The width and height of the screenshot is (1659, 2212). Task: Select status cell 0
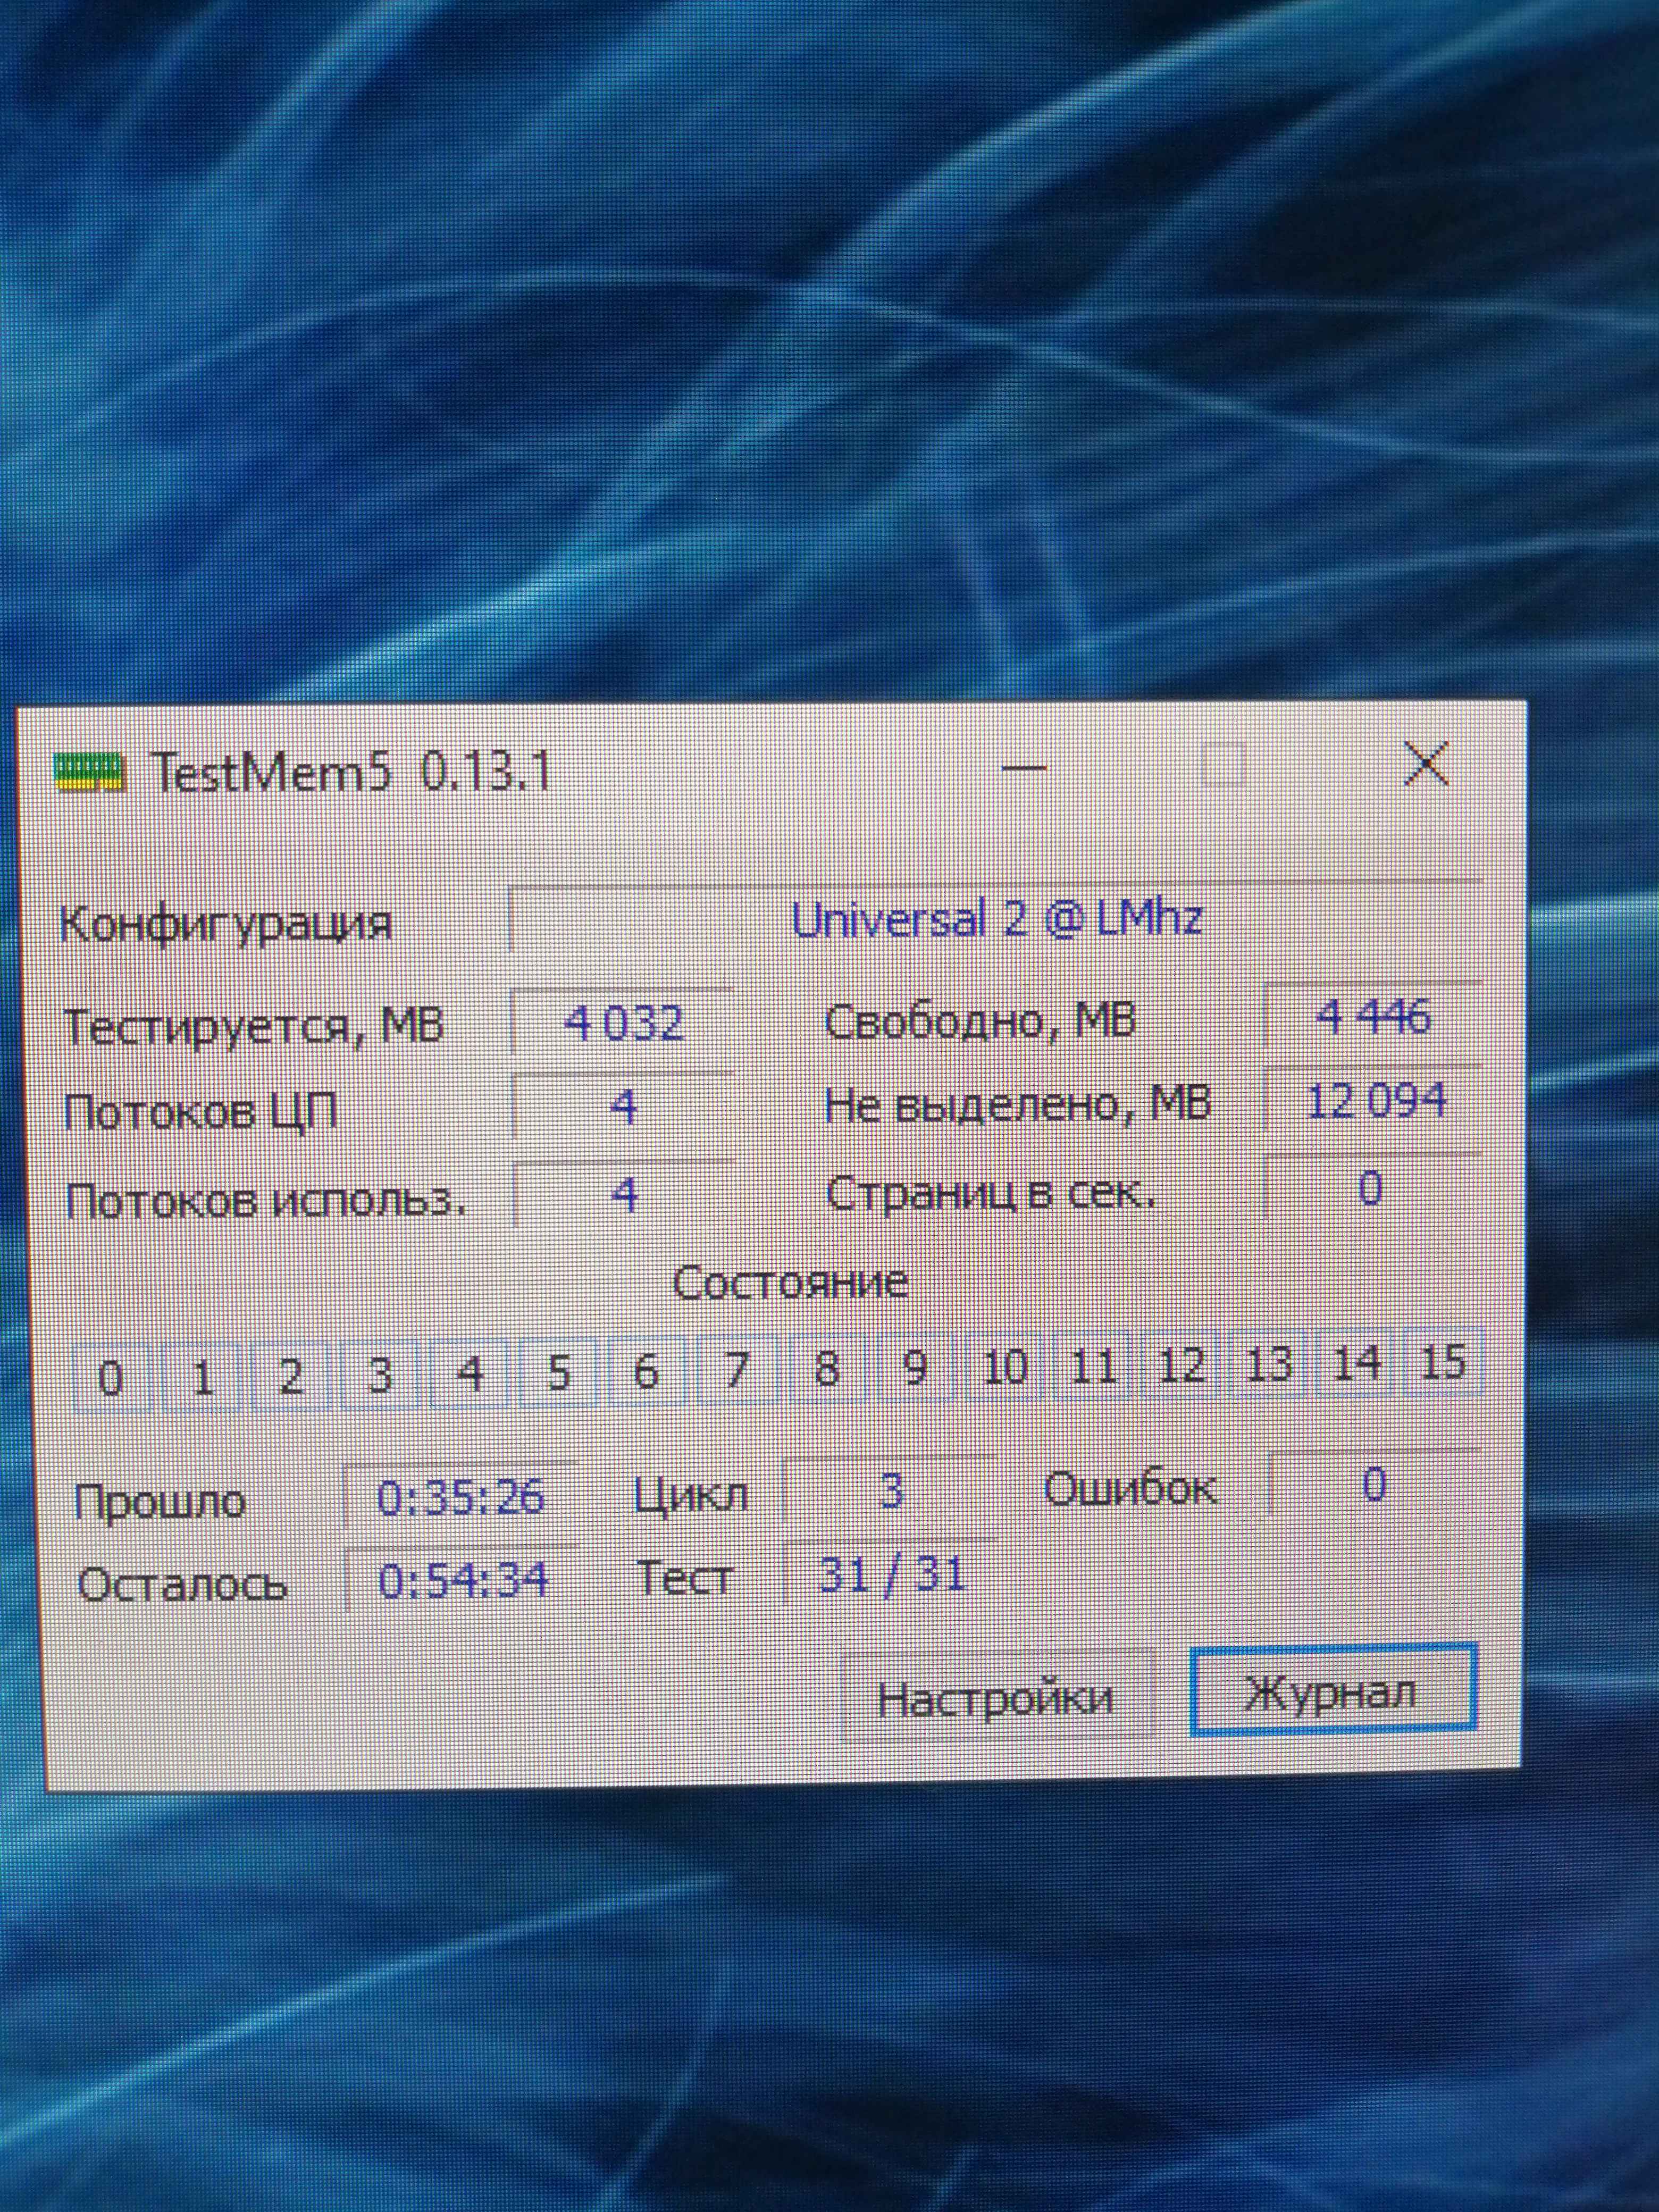112,1378
